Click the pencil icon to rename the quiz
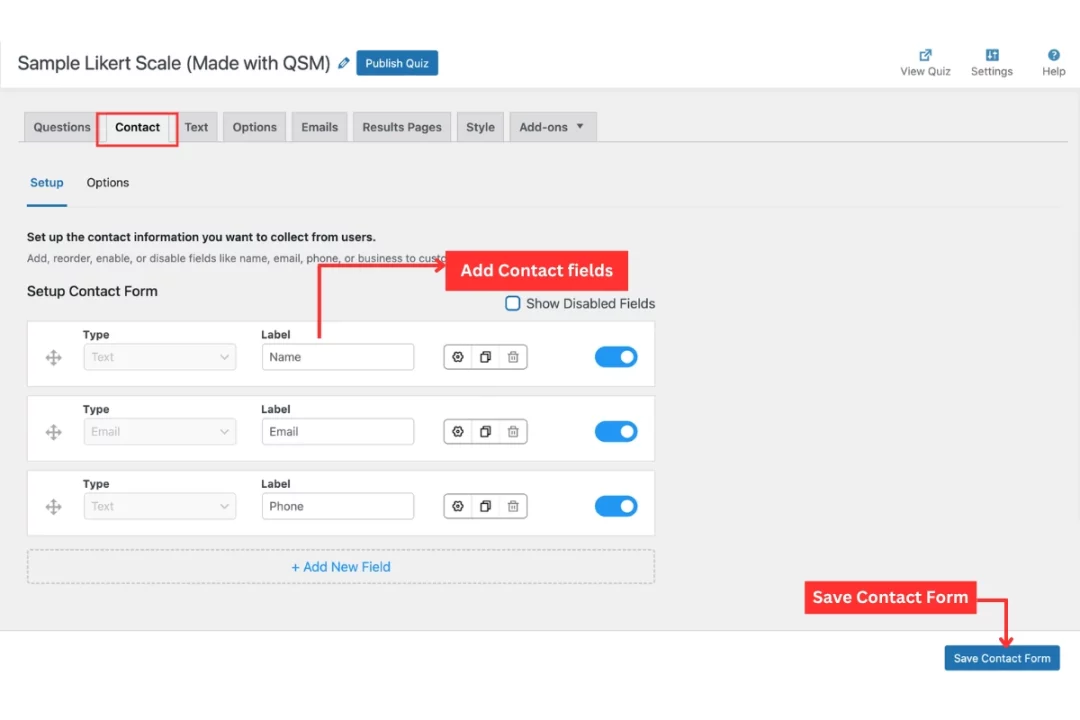1080x720 pixels. coord(343,62)
